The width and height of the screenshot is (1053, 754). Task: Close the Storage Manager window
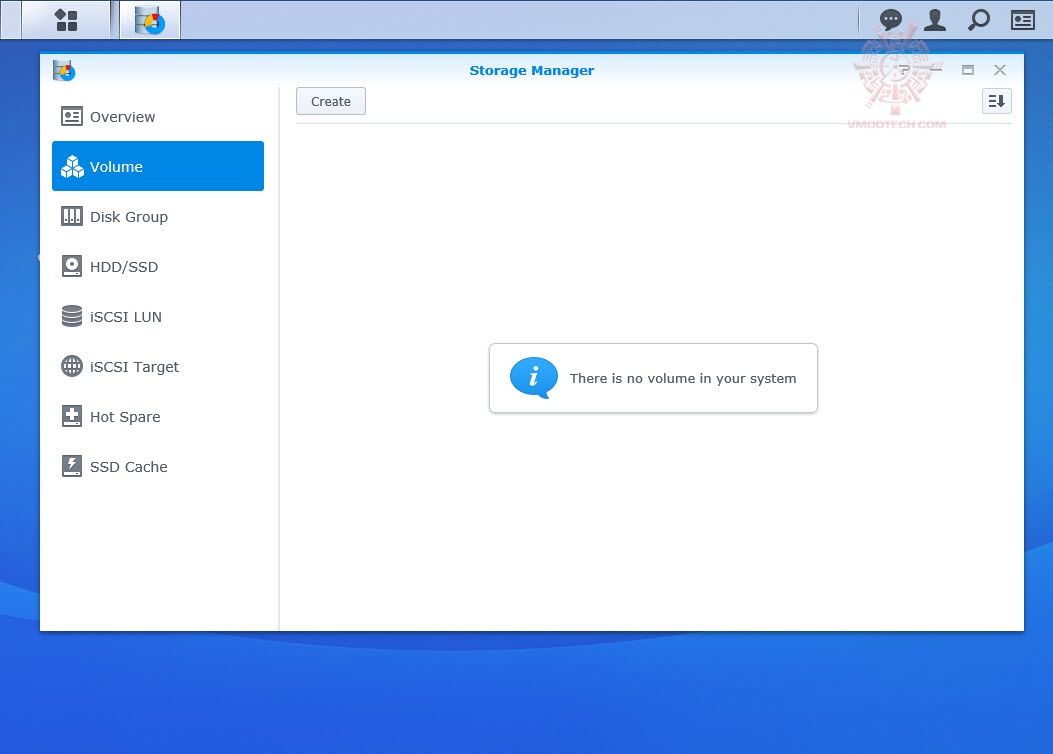[x=1000, y=70]
